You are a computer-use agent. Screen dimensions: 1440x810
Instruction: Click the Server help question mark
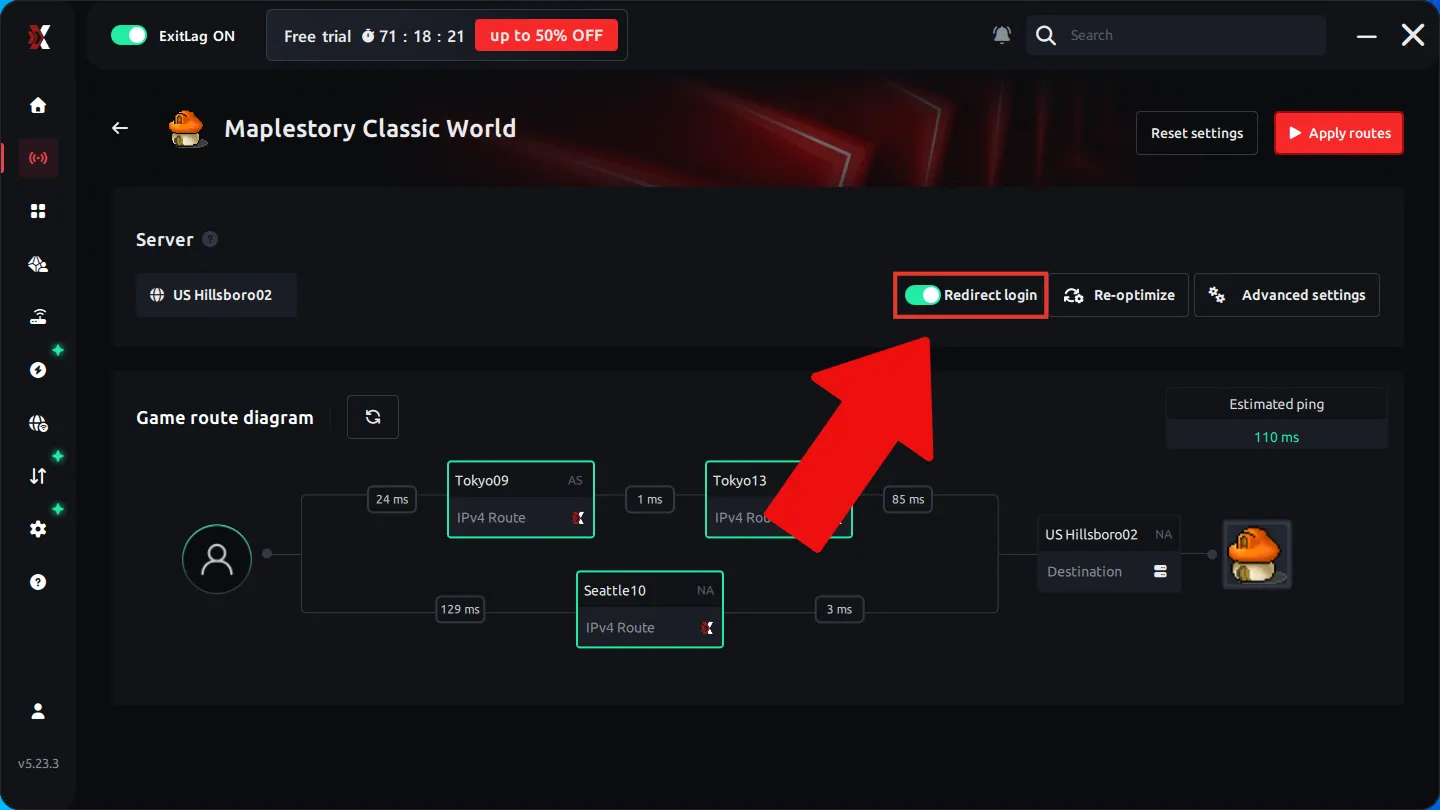[x=210, y=239]
